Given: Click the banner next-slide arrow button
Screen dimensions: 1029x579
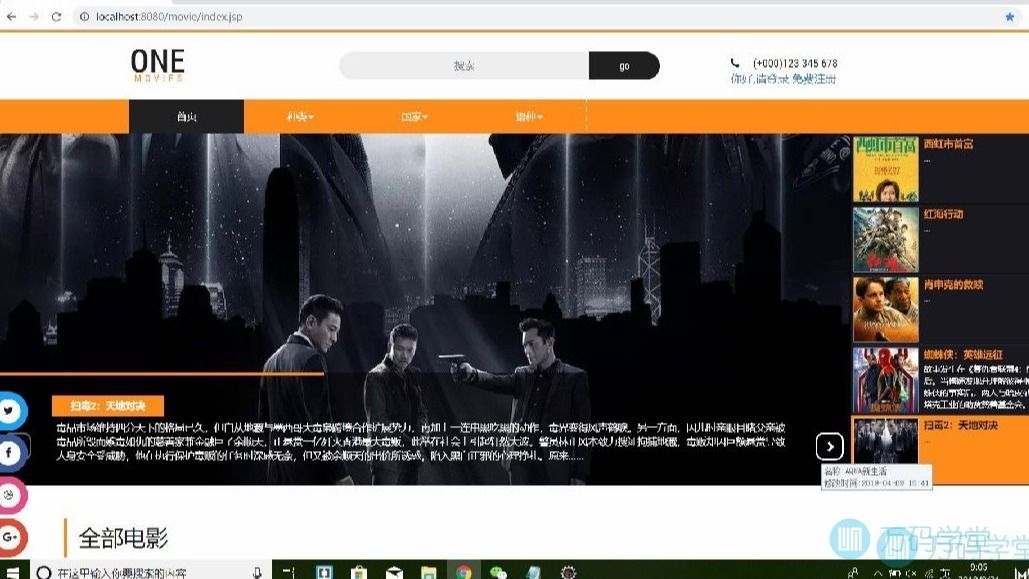Looking at the screenshot, I should [830, 446].
